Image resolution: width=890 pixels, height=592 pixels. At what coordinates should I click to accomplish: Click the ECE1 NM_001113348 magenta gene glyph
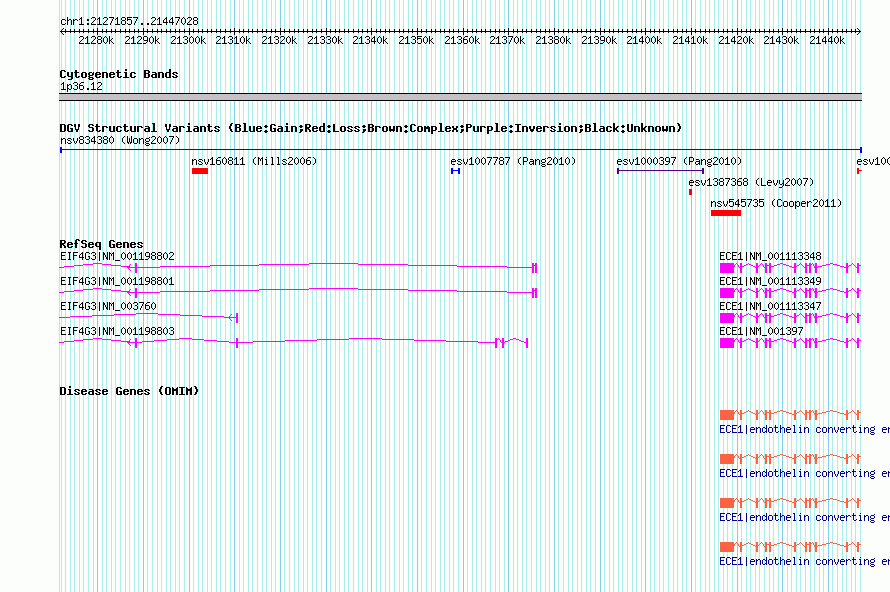[790, 267]
